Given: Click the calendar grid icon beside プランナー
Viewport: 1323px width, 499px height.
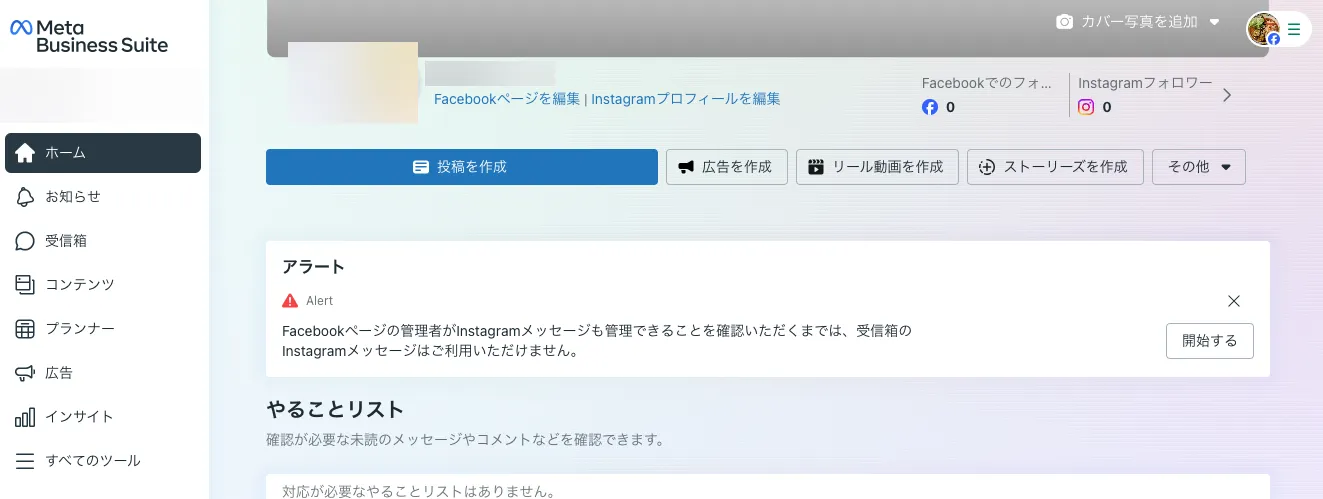Looking at the screenshot, I should click(25, 329).
